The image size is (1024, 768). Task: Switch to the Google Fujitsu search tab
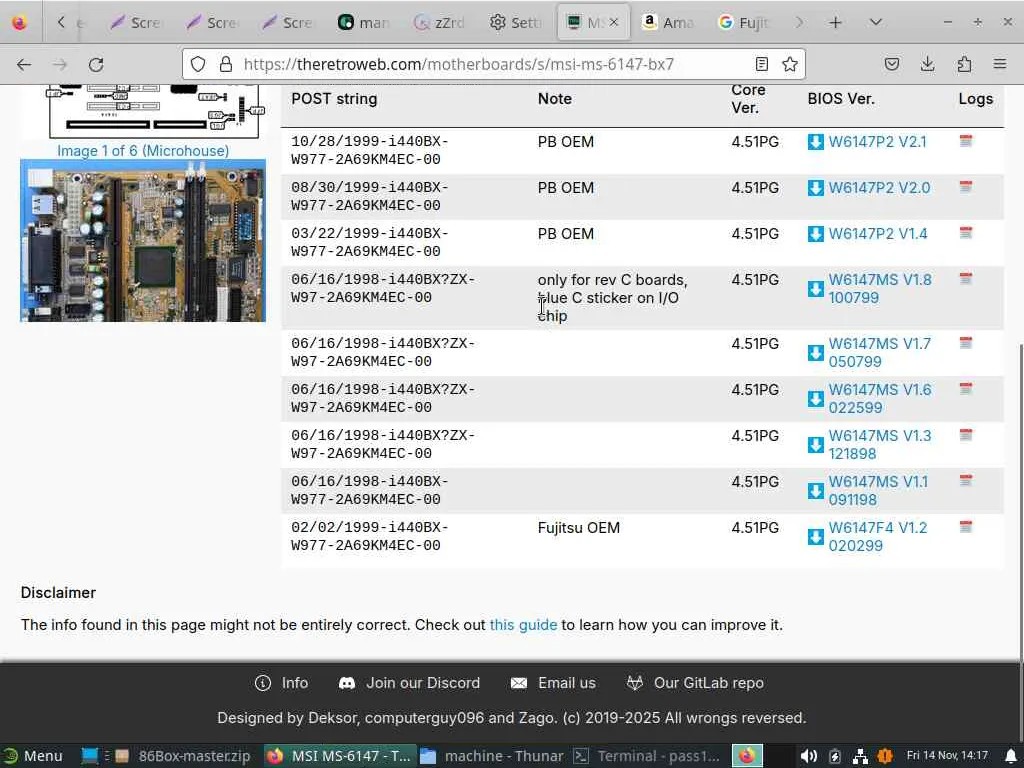coord(744,23)
